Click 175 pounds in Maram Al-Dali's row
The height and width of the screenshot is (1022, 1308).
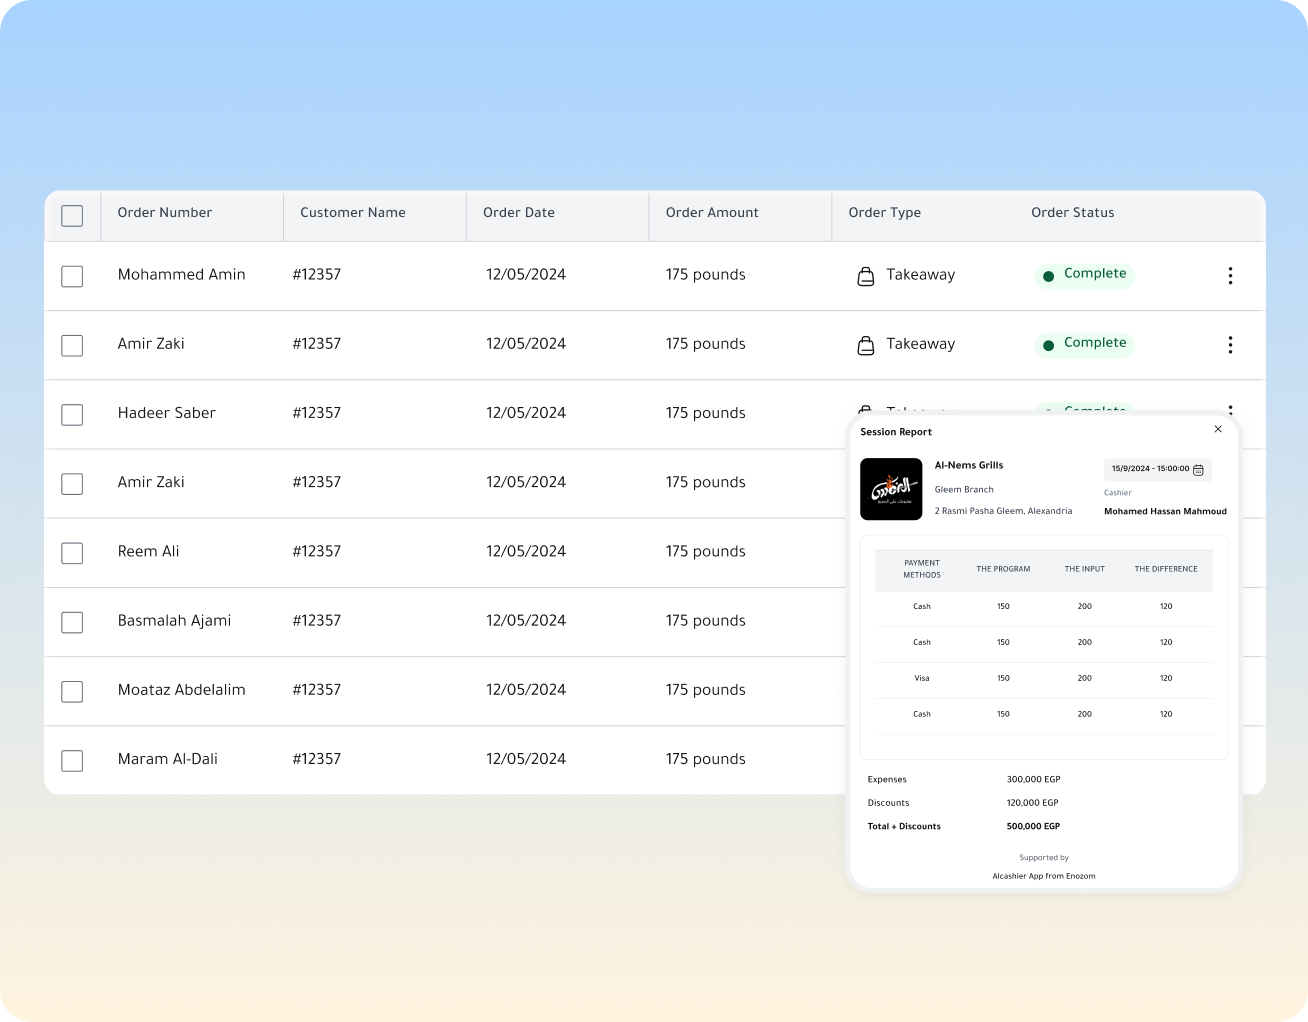click(706, 759)
